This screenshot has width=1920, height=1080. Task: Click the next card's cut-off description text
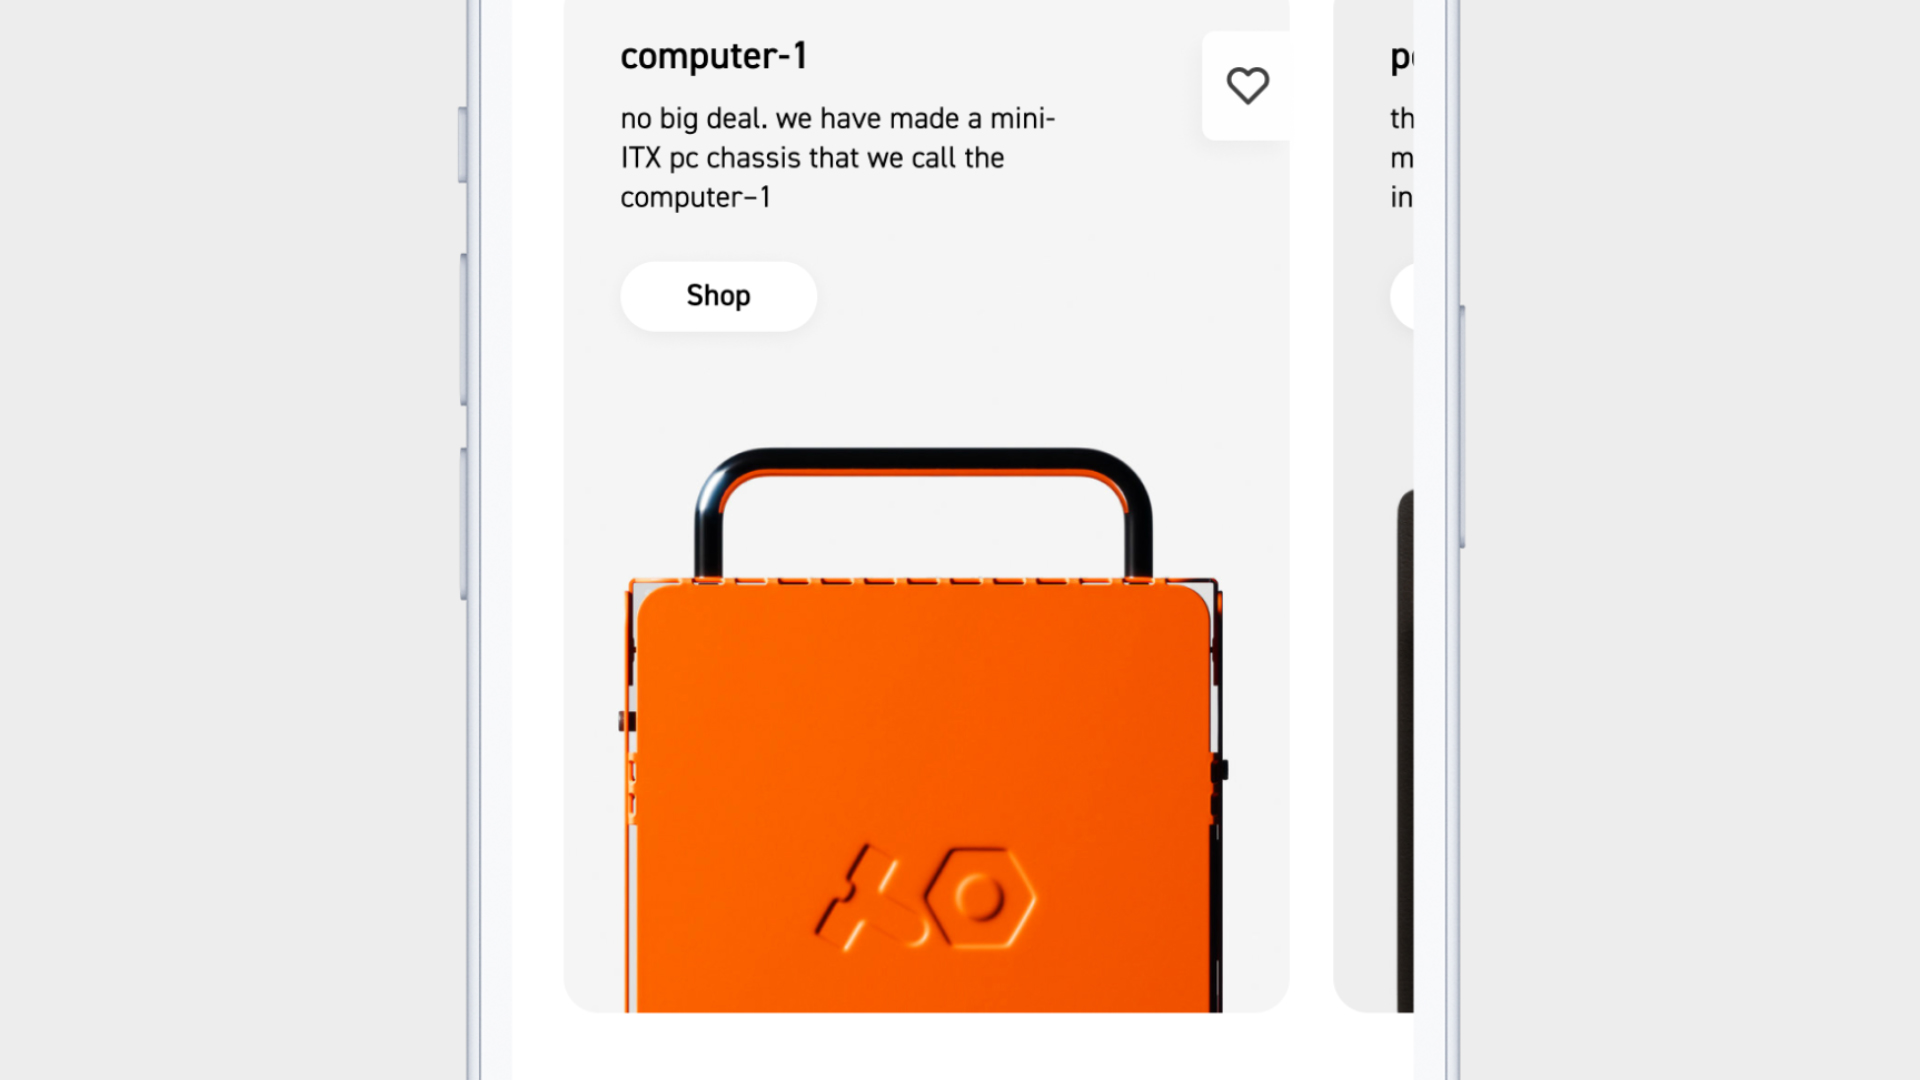coord(1401,158)
